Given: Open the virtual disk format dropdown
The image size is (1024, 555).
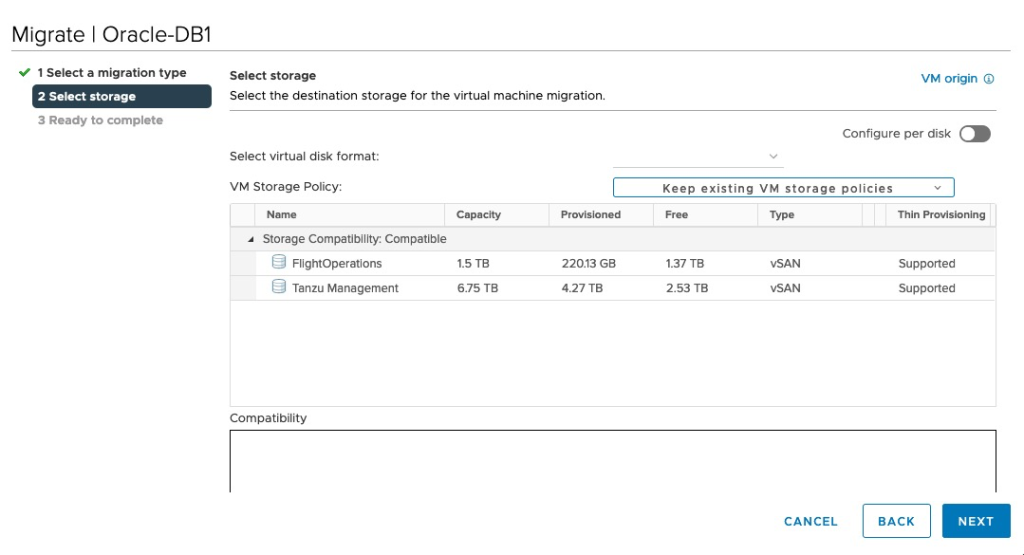Looking at the screenshot, I should 698,156.
